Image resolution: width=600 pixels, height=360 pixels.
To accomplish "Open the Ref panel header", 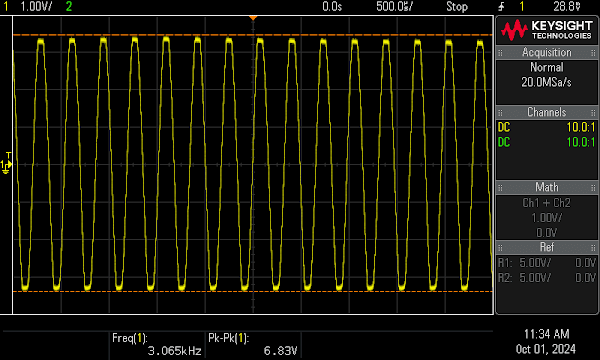I will 546,247.
